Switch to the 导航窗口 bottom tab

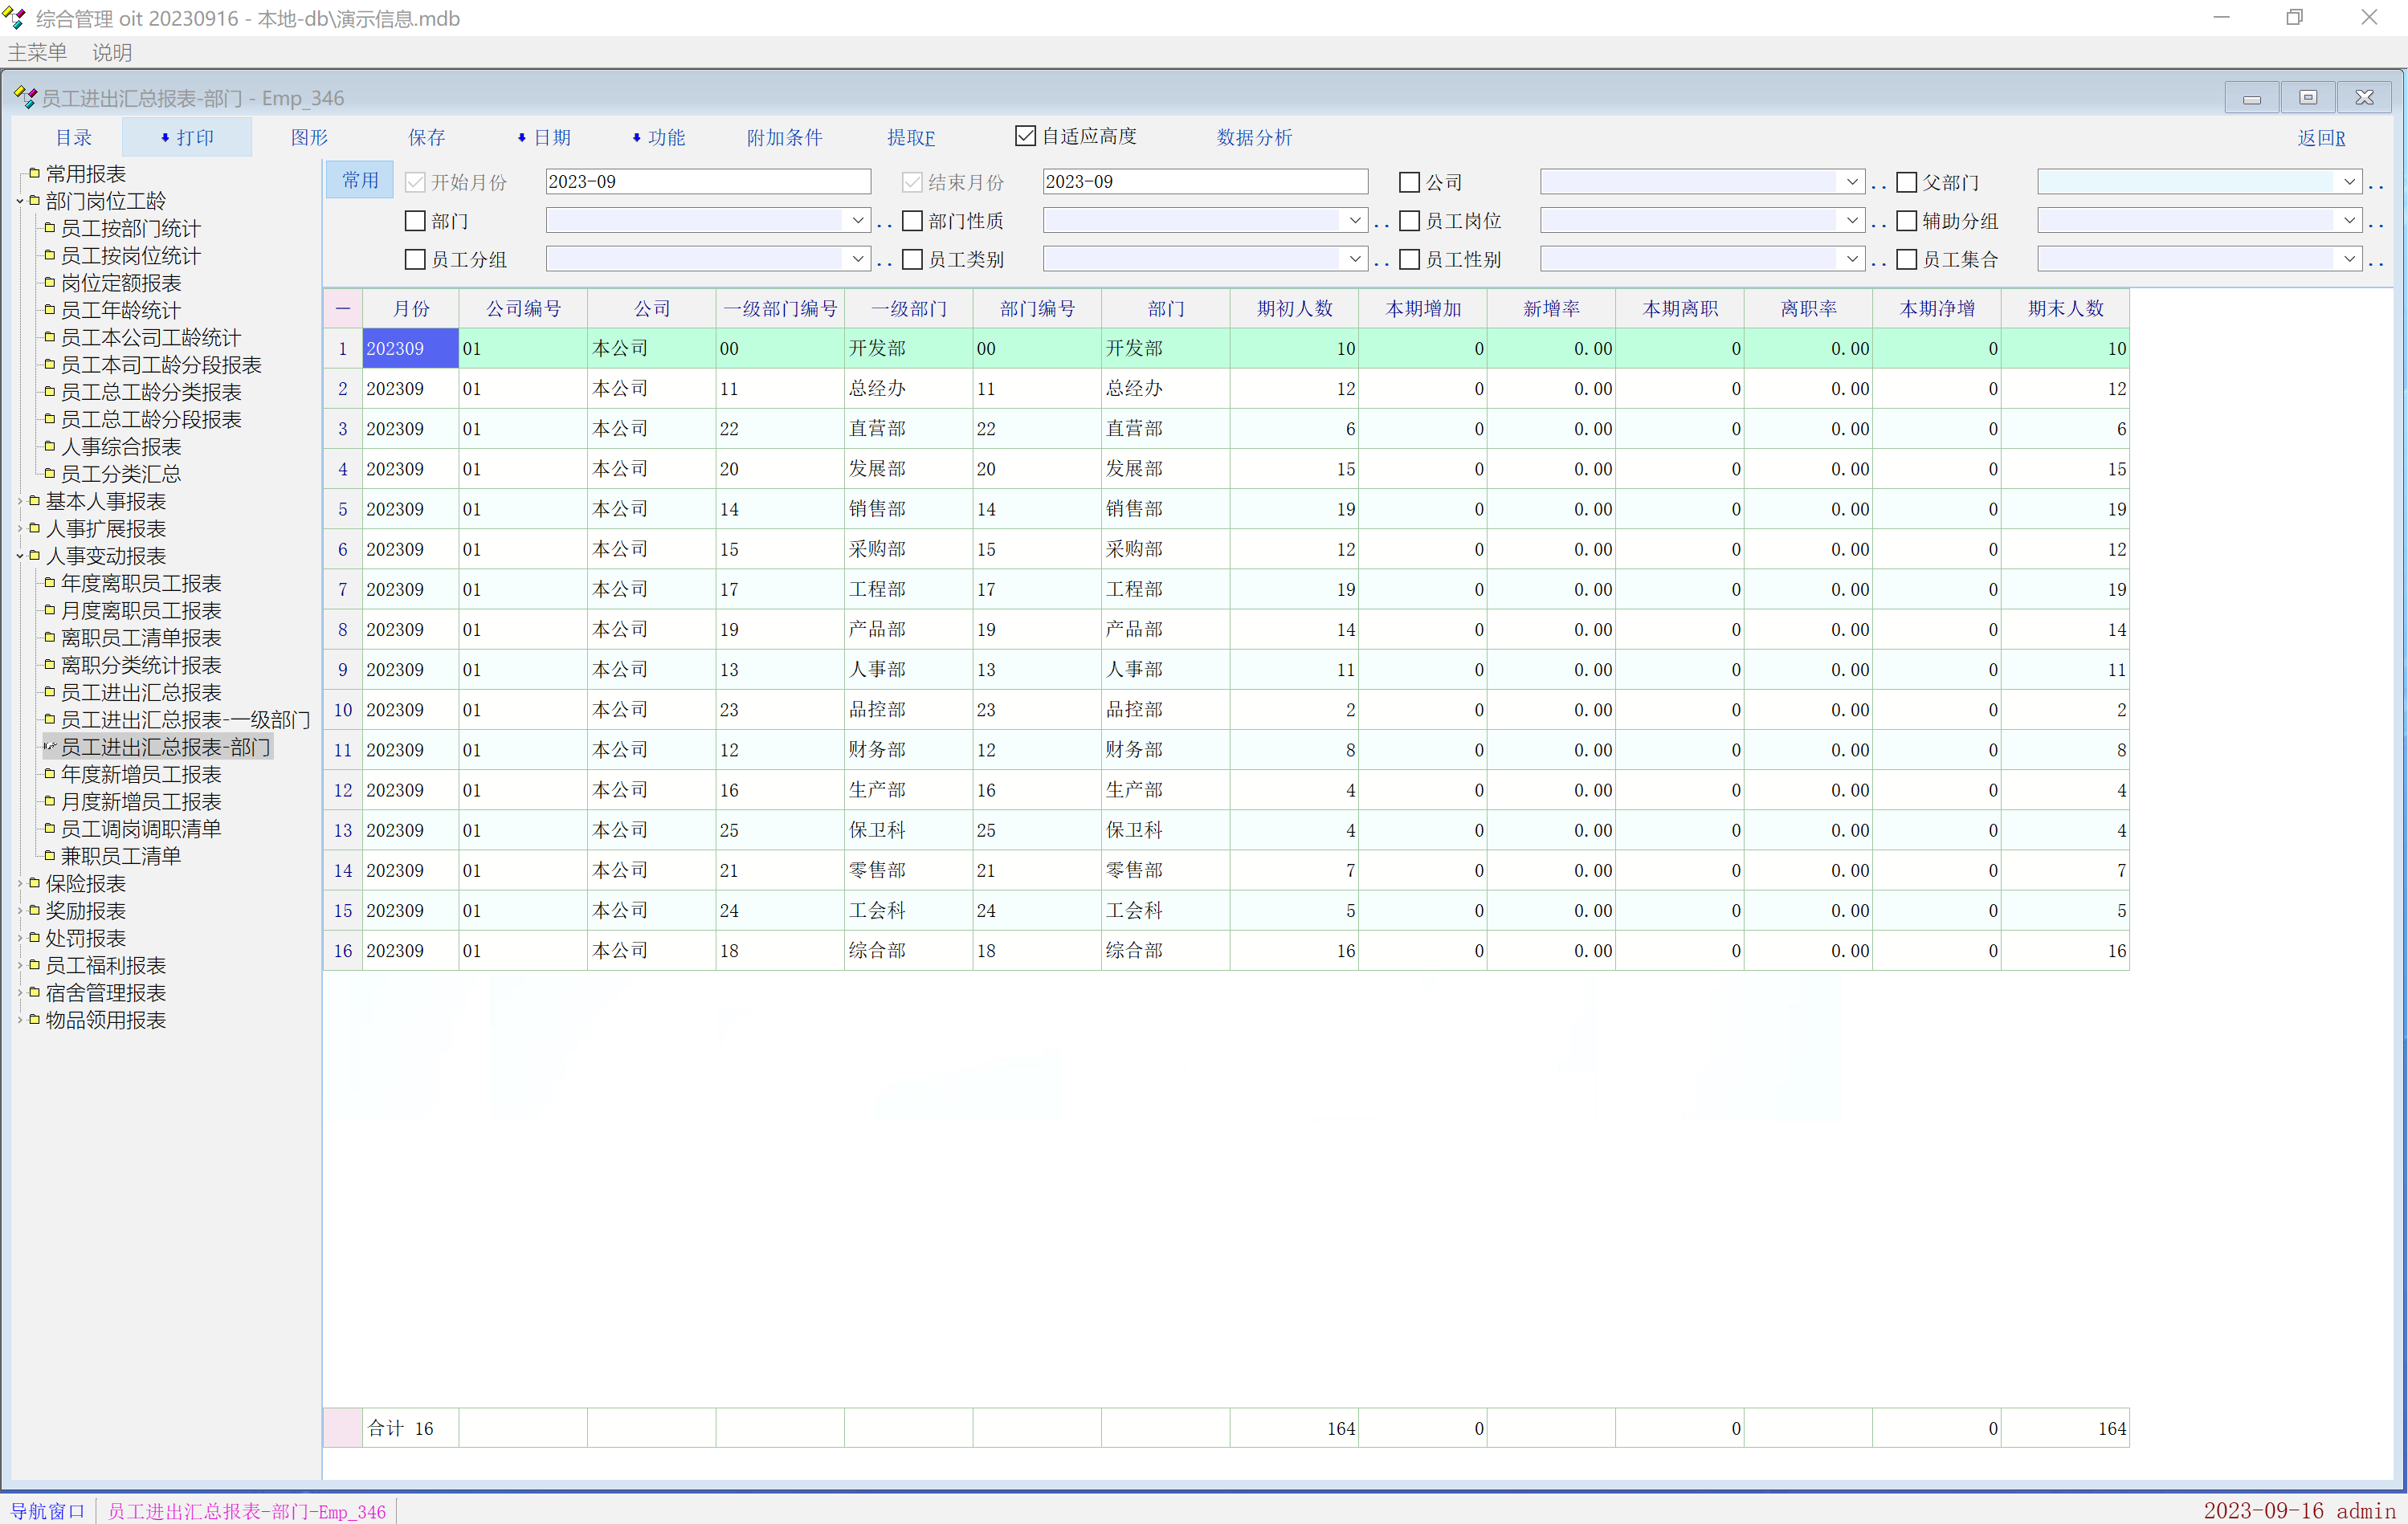pyautogui.click(x=47, y=1510)
